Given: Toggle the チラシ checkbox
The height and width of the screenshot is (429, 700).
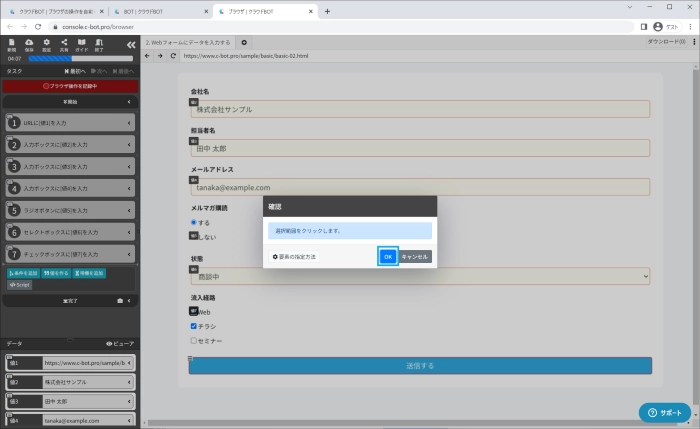Looking at the screenshot, I should [194, 326].
